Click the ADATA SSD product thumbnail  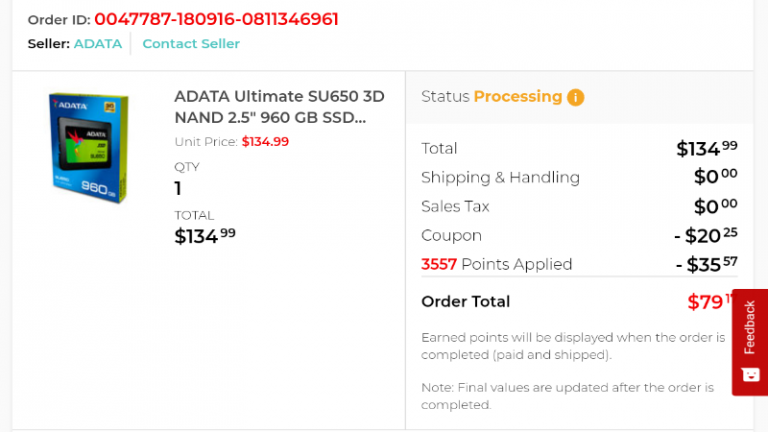tap(90, 147)
